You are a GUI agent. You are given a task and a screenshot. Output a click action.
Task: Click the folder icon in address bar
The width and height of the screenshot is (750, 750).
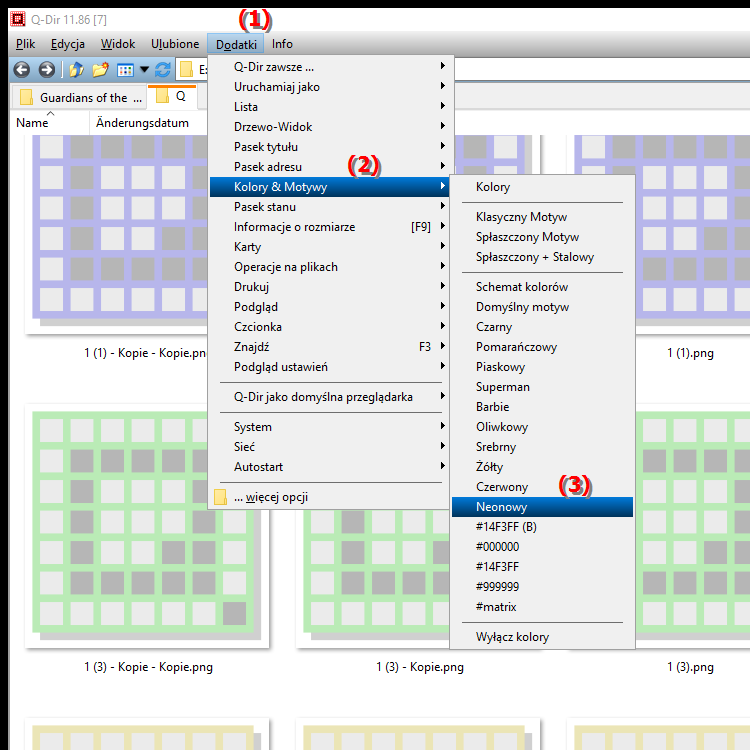(x=186, y=70)
